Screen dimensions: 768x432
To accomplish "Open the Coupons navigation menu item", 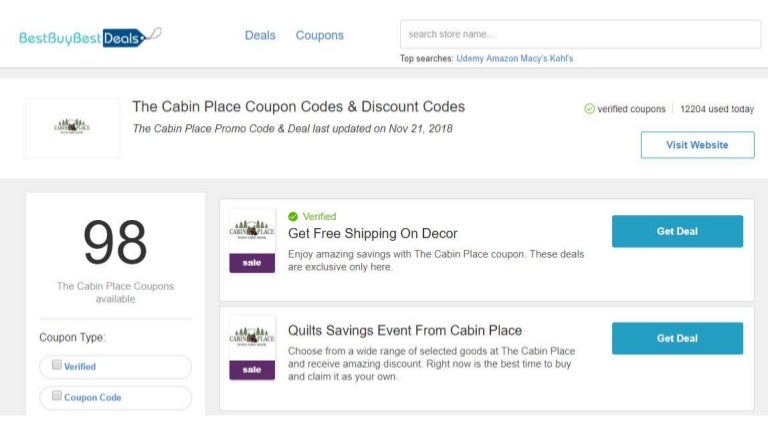I will pyautogui.click(x=319, y=35).
